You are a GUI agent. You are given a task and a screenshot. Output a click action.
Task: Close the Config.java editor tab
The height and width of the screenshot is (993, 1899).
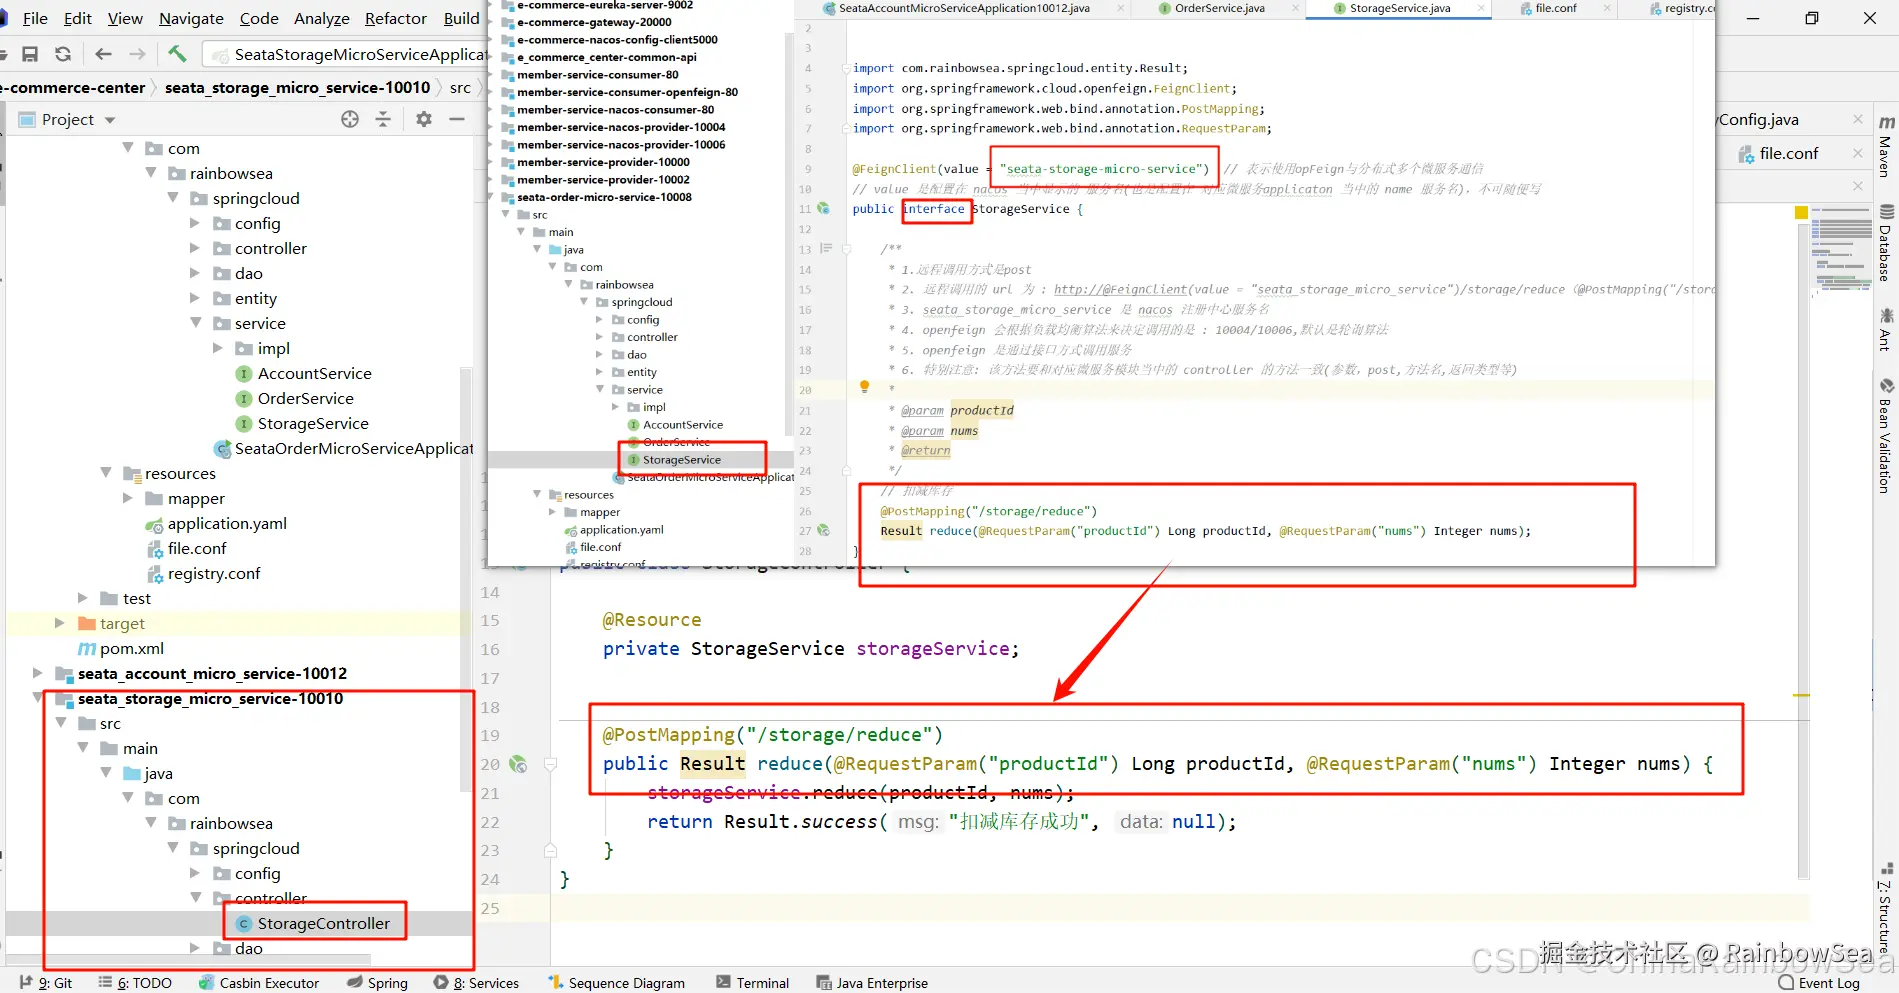coord(1858,119)
